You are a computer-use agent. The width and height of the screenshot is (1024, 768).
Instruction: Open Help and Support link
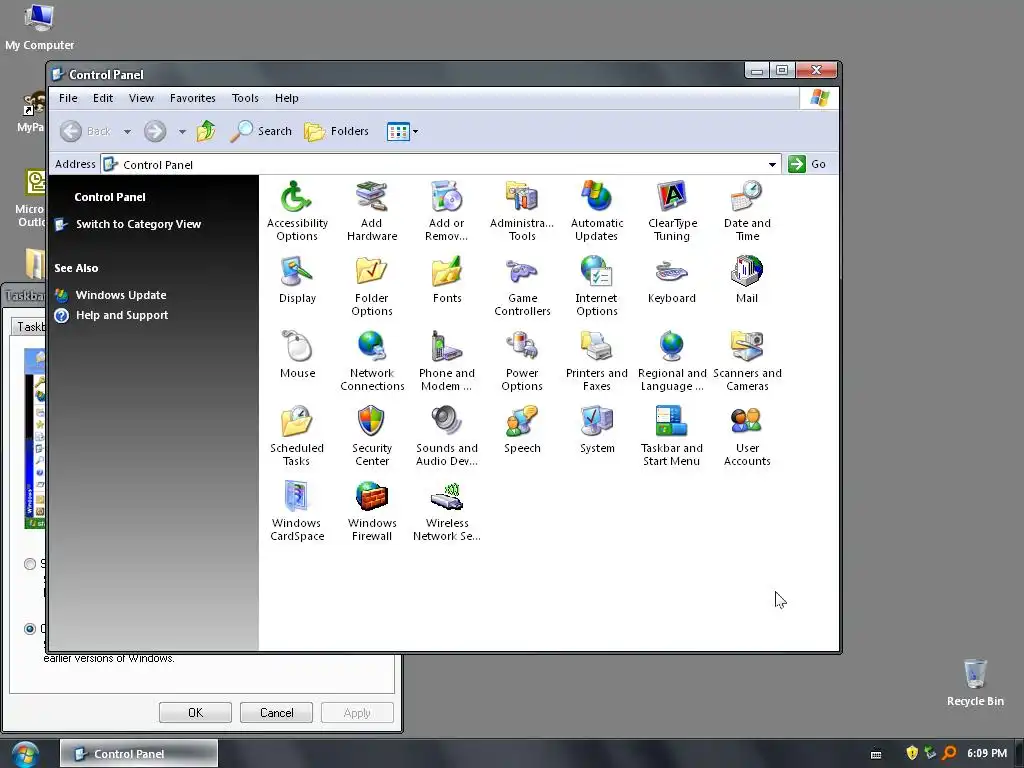[x=121, y=315]
